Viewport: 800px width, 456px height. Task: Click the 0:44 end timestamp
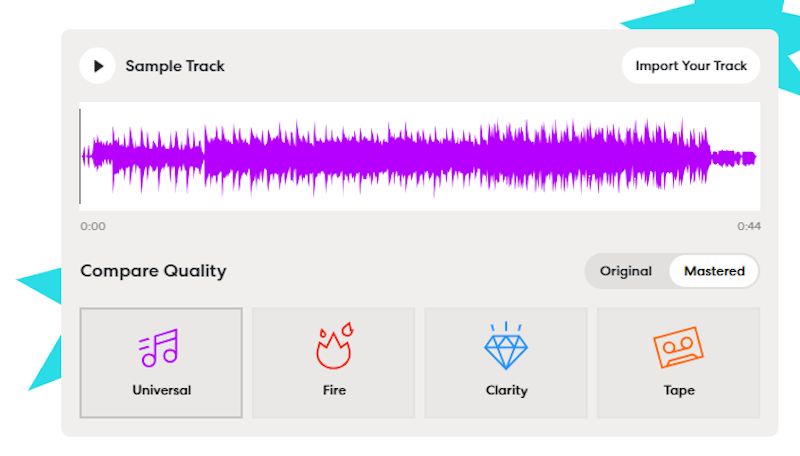(749, 226)
